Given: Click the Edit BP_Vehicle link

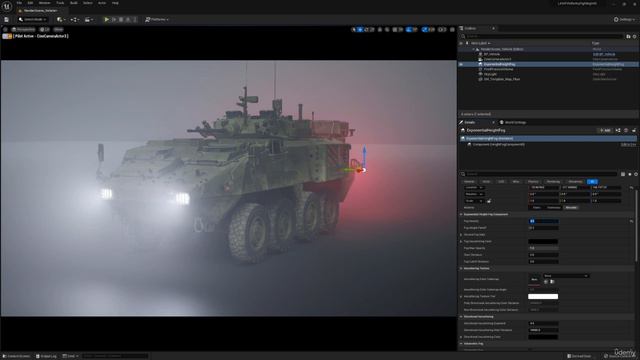Looking at the screenshot, I should tap(604, 54).
